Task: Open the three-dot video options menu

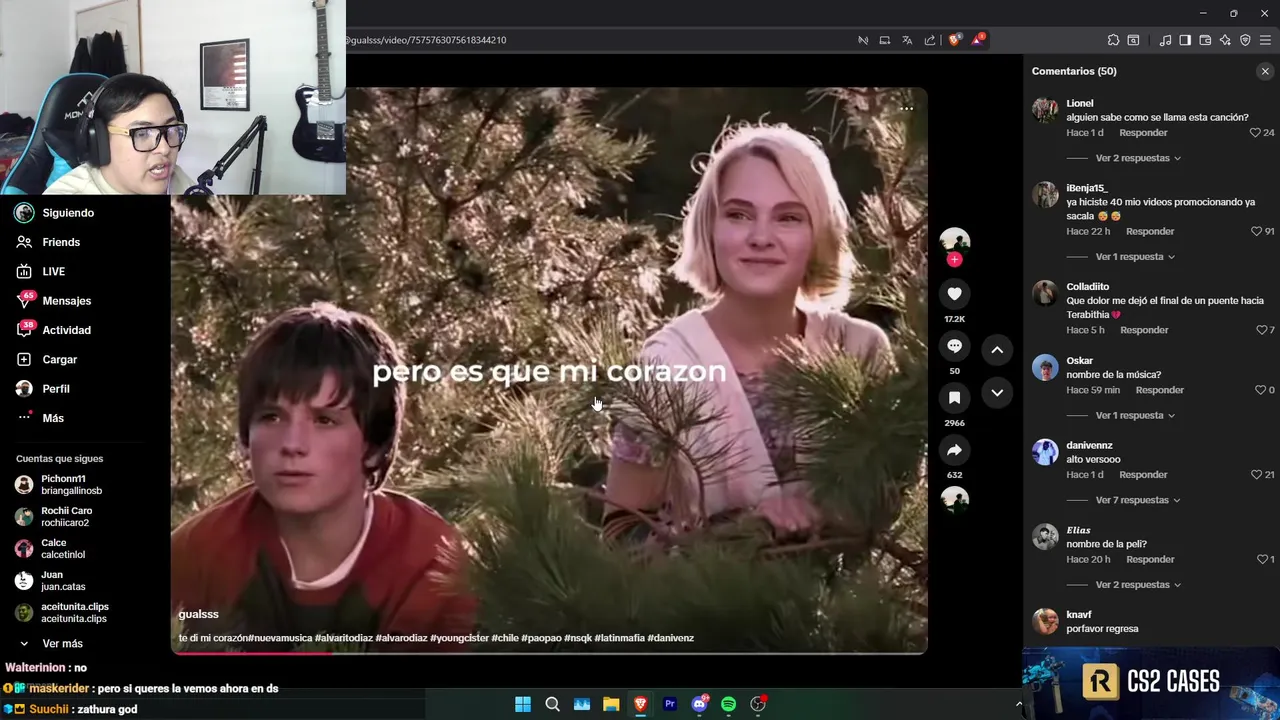Action: point(907,108)
